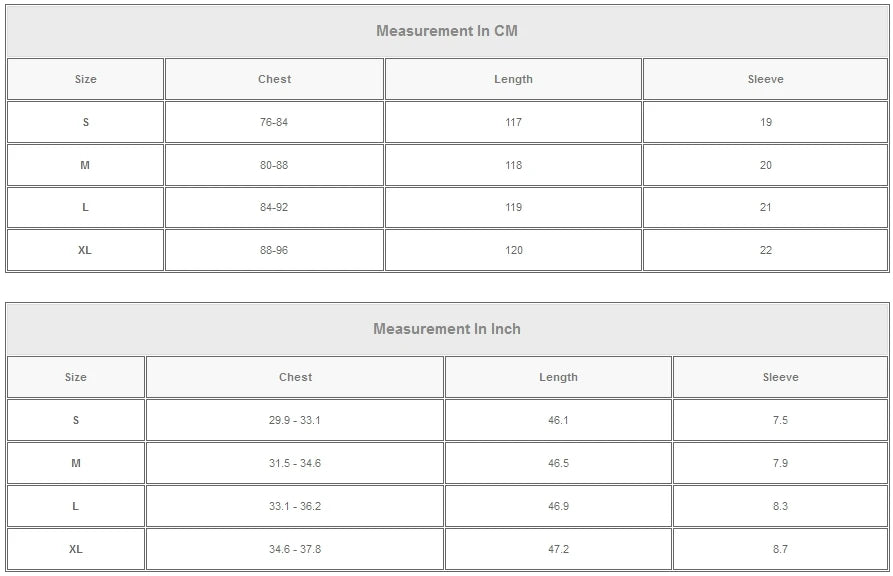Select the chest cell reading 76-84

pos(274,122)
